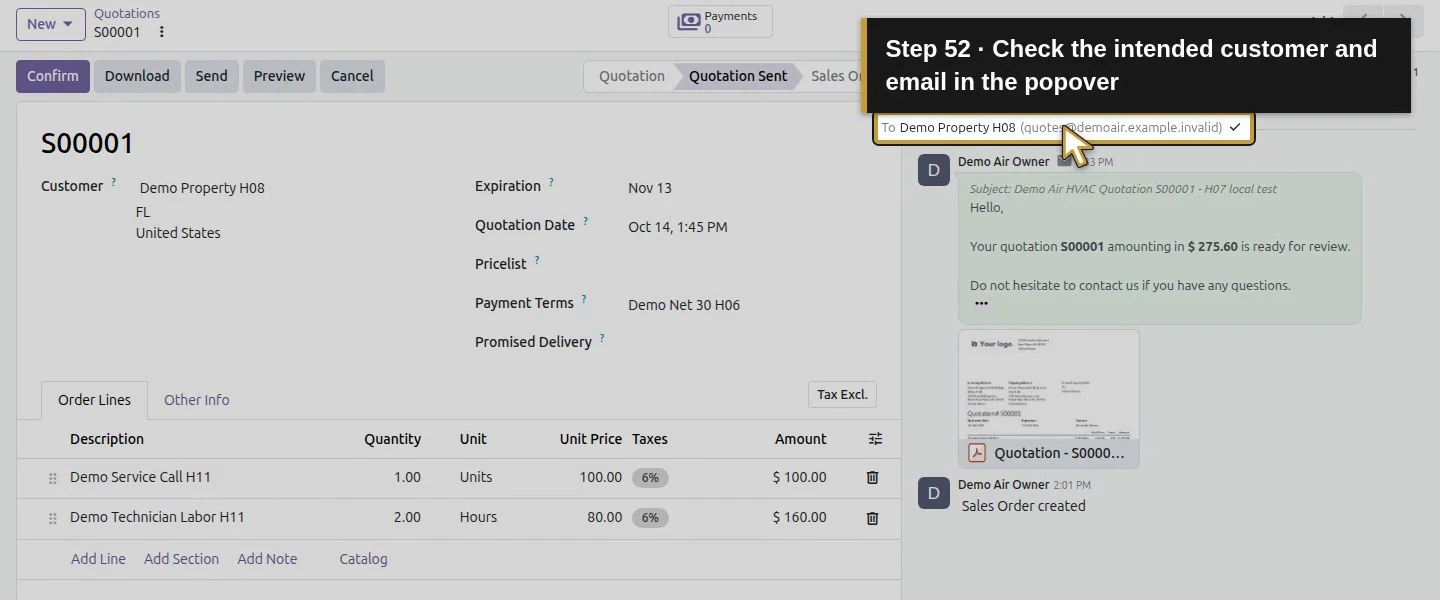Click the Preview button
The width and height of the screenshot is (1440, 600).
click(x=279, y=76)
